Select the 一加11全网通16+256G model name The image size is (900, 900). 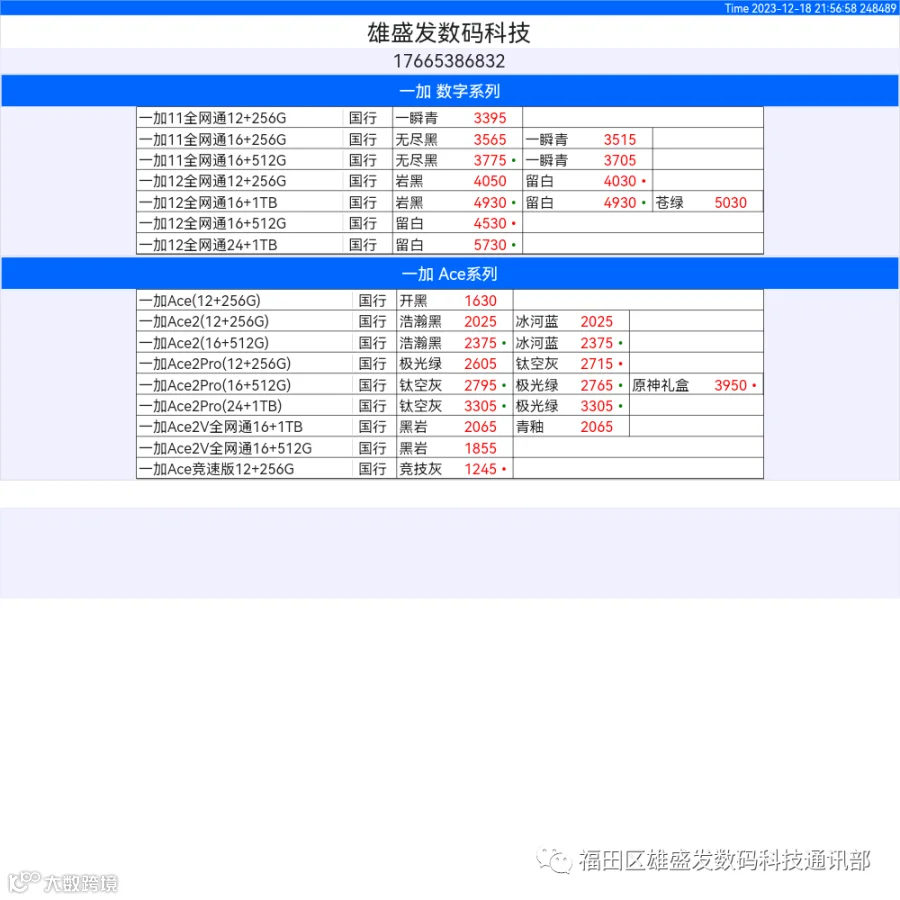click(x=212, y=139)
